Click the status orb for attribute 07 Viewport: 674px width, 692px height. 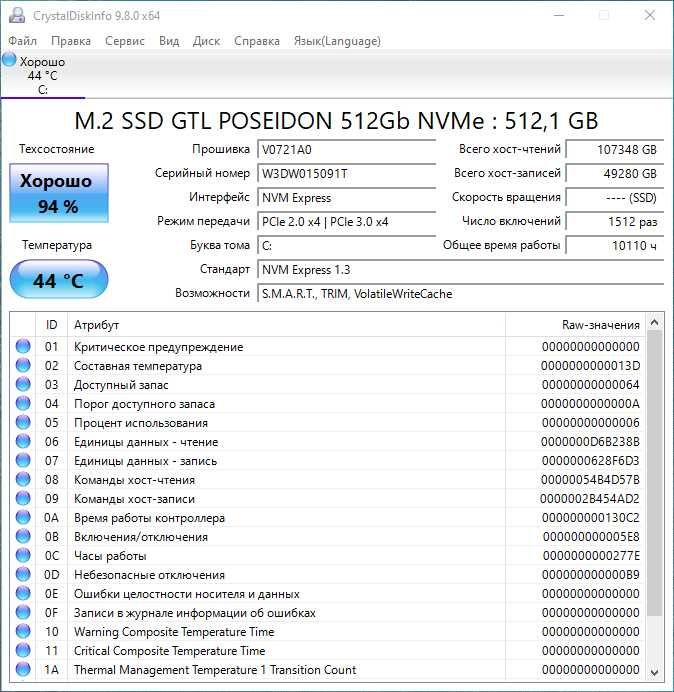23,460
